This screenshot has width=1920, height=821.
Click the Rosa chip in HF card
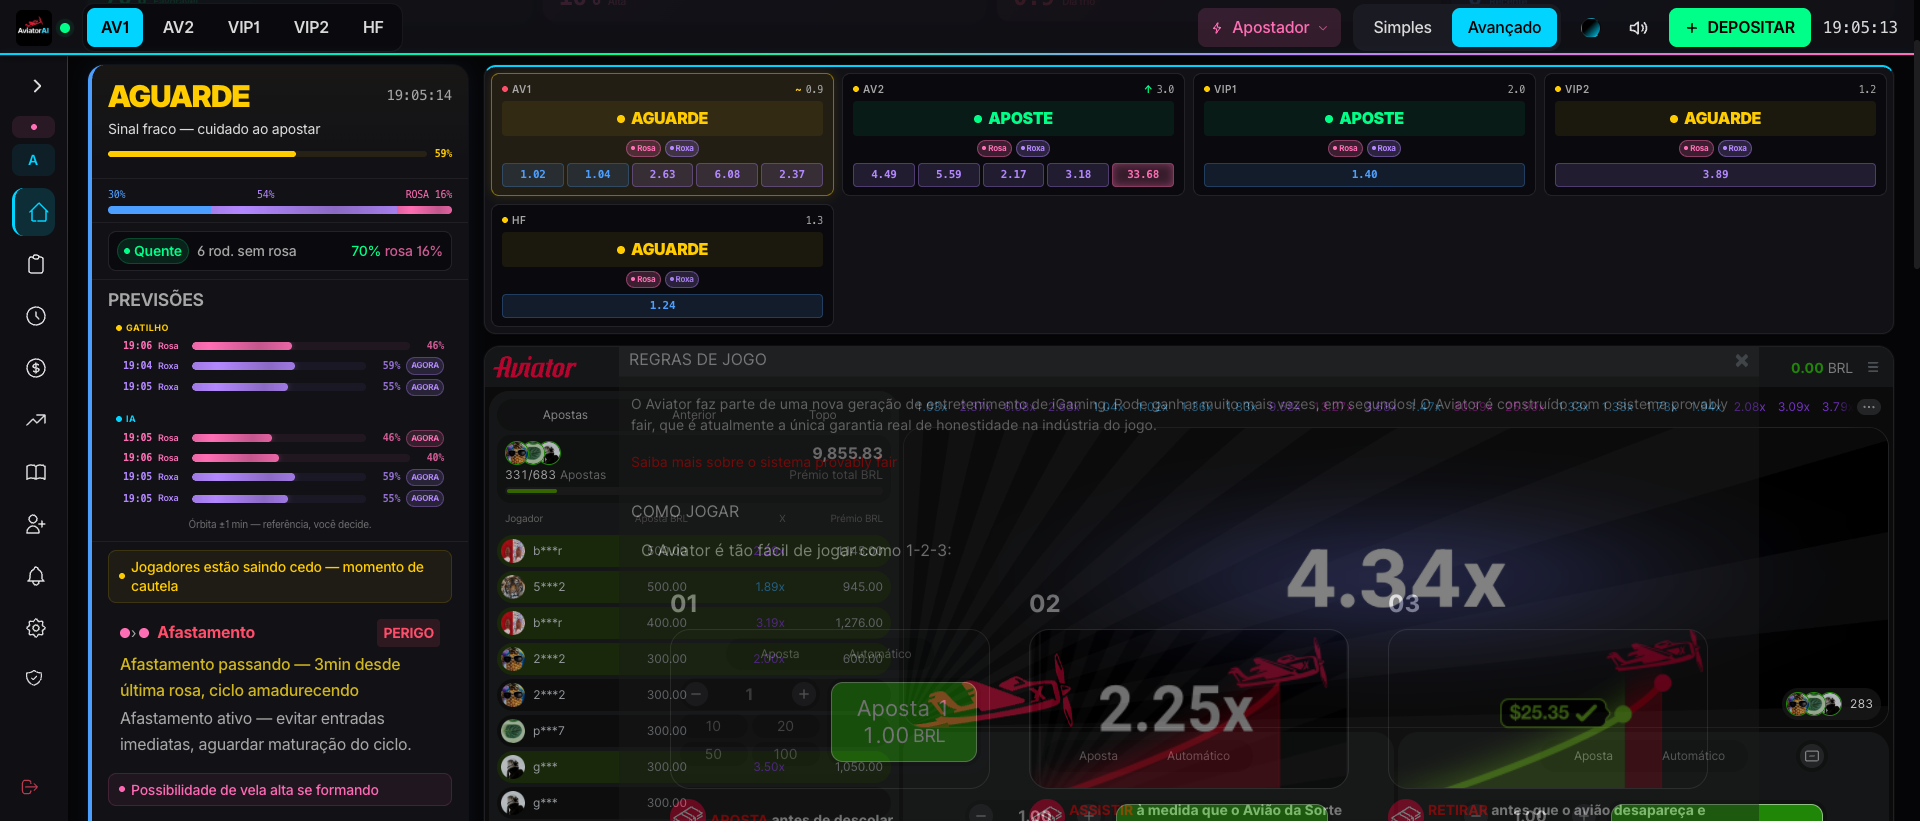[643, 279]
